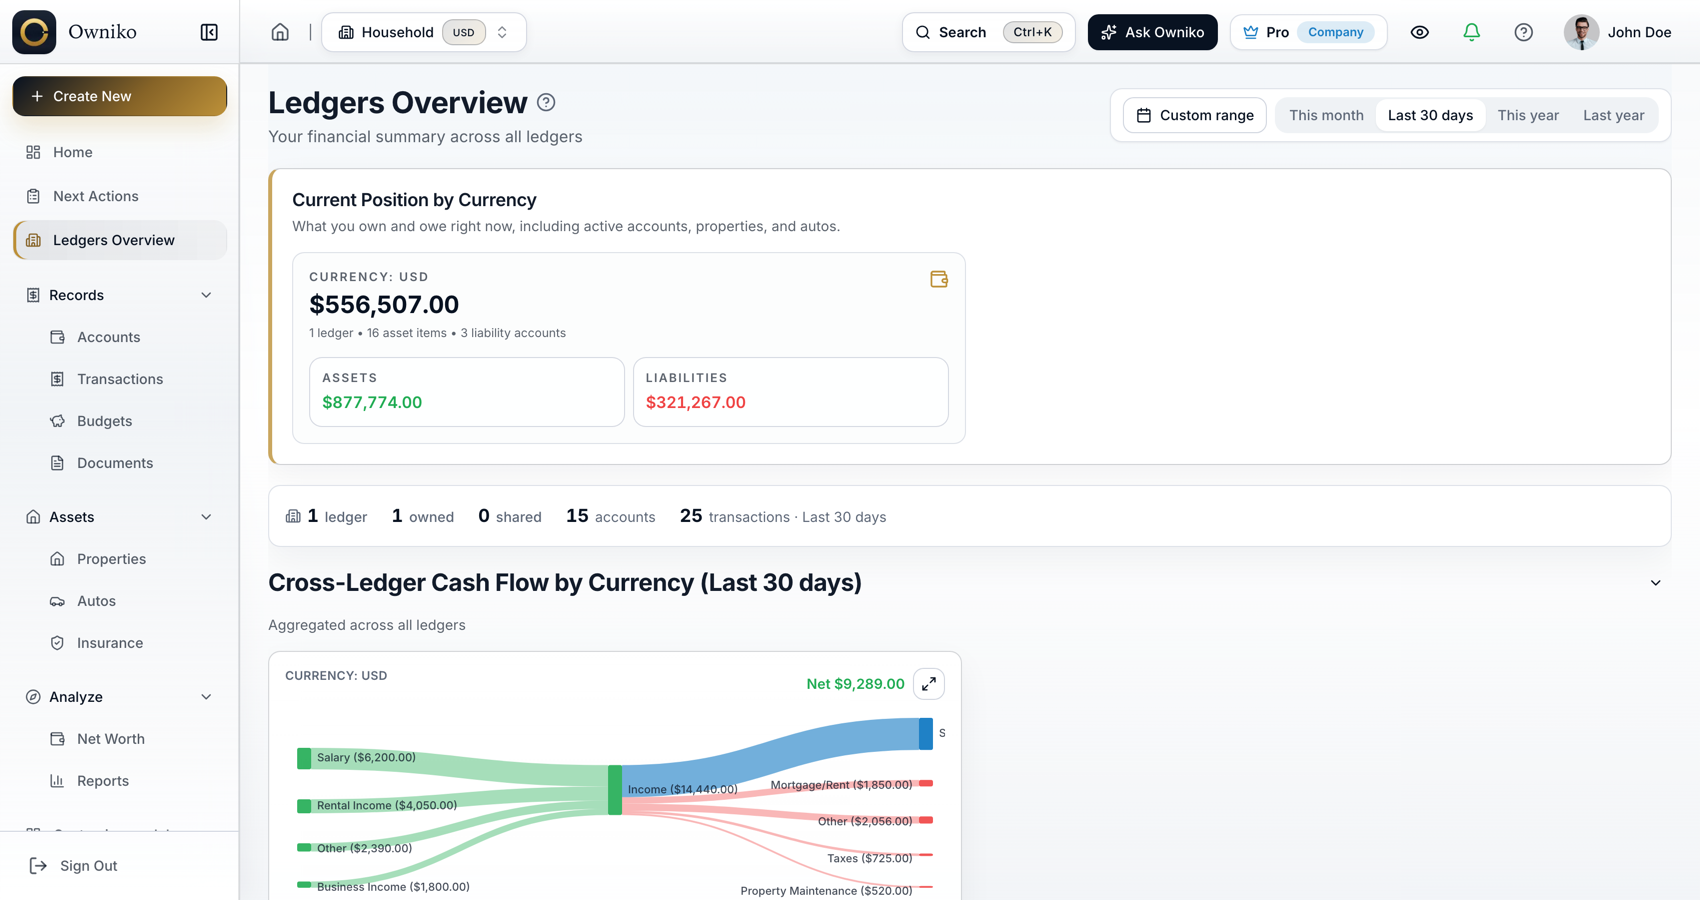Click the Company plan badge

[1335, 32]
